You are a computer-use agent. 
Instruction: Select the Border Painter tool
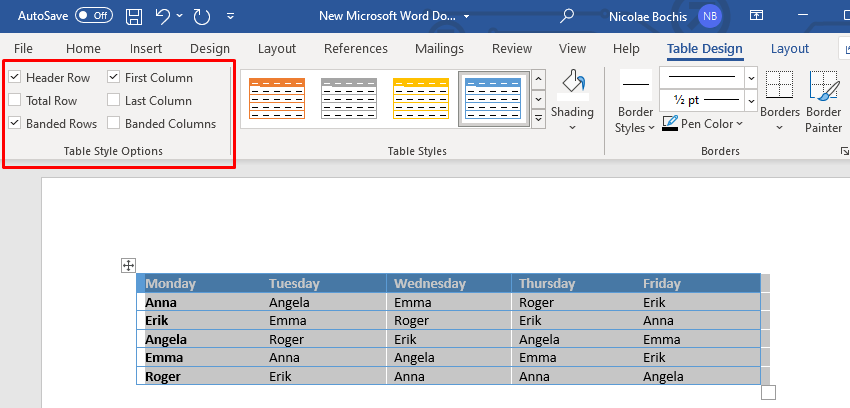click(x=824, y=88)
